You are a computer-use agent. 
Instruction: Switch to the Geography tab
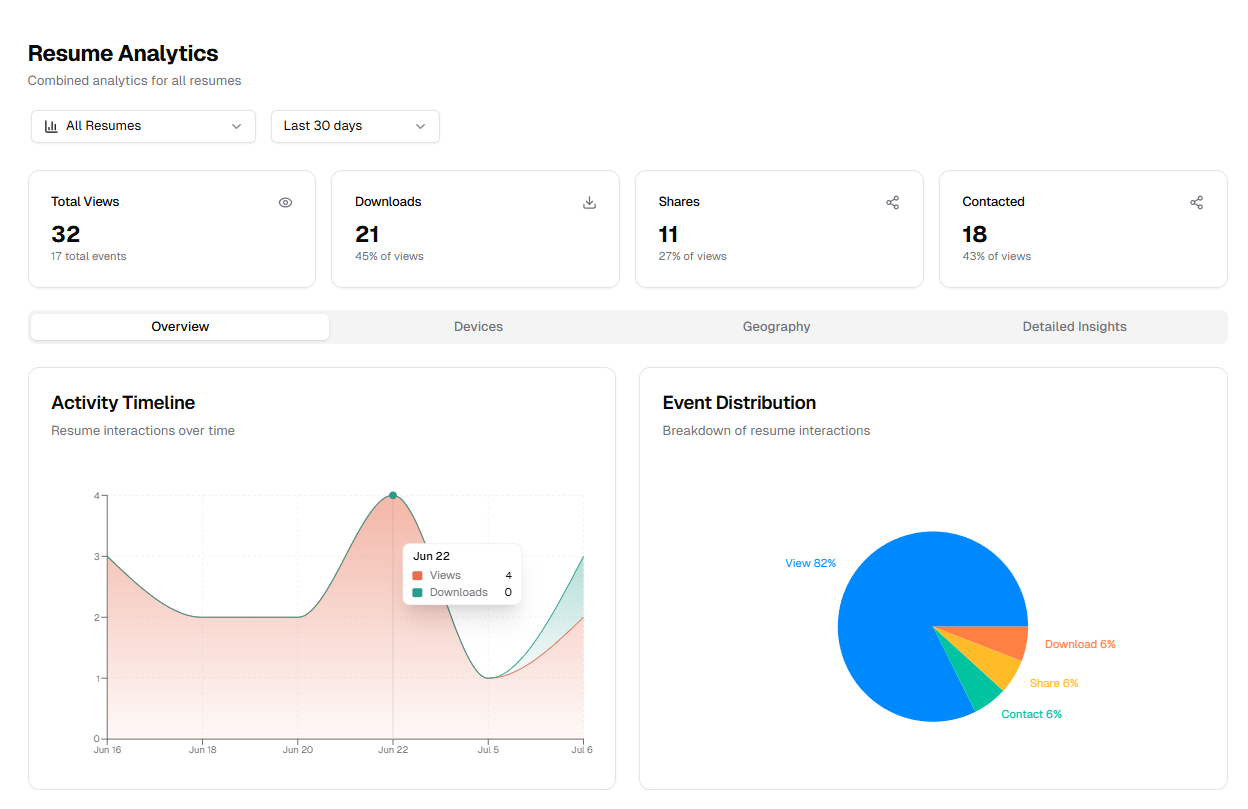pos(776,327)
